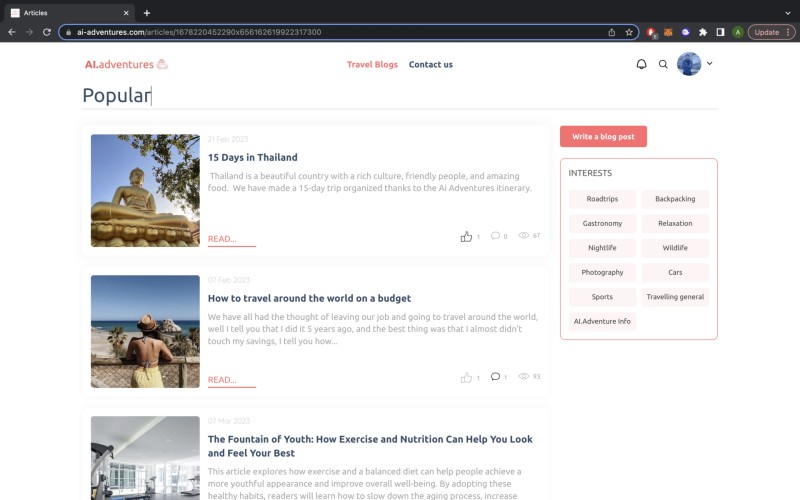Click the share icon in address bar
Screen dimensions: 800x500
coord(612,32)
